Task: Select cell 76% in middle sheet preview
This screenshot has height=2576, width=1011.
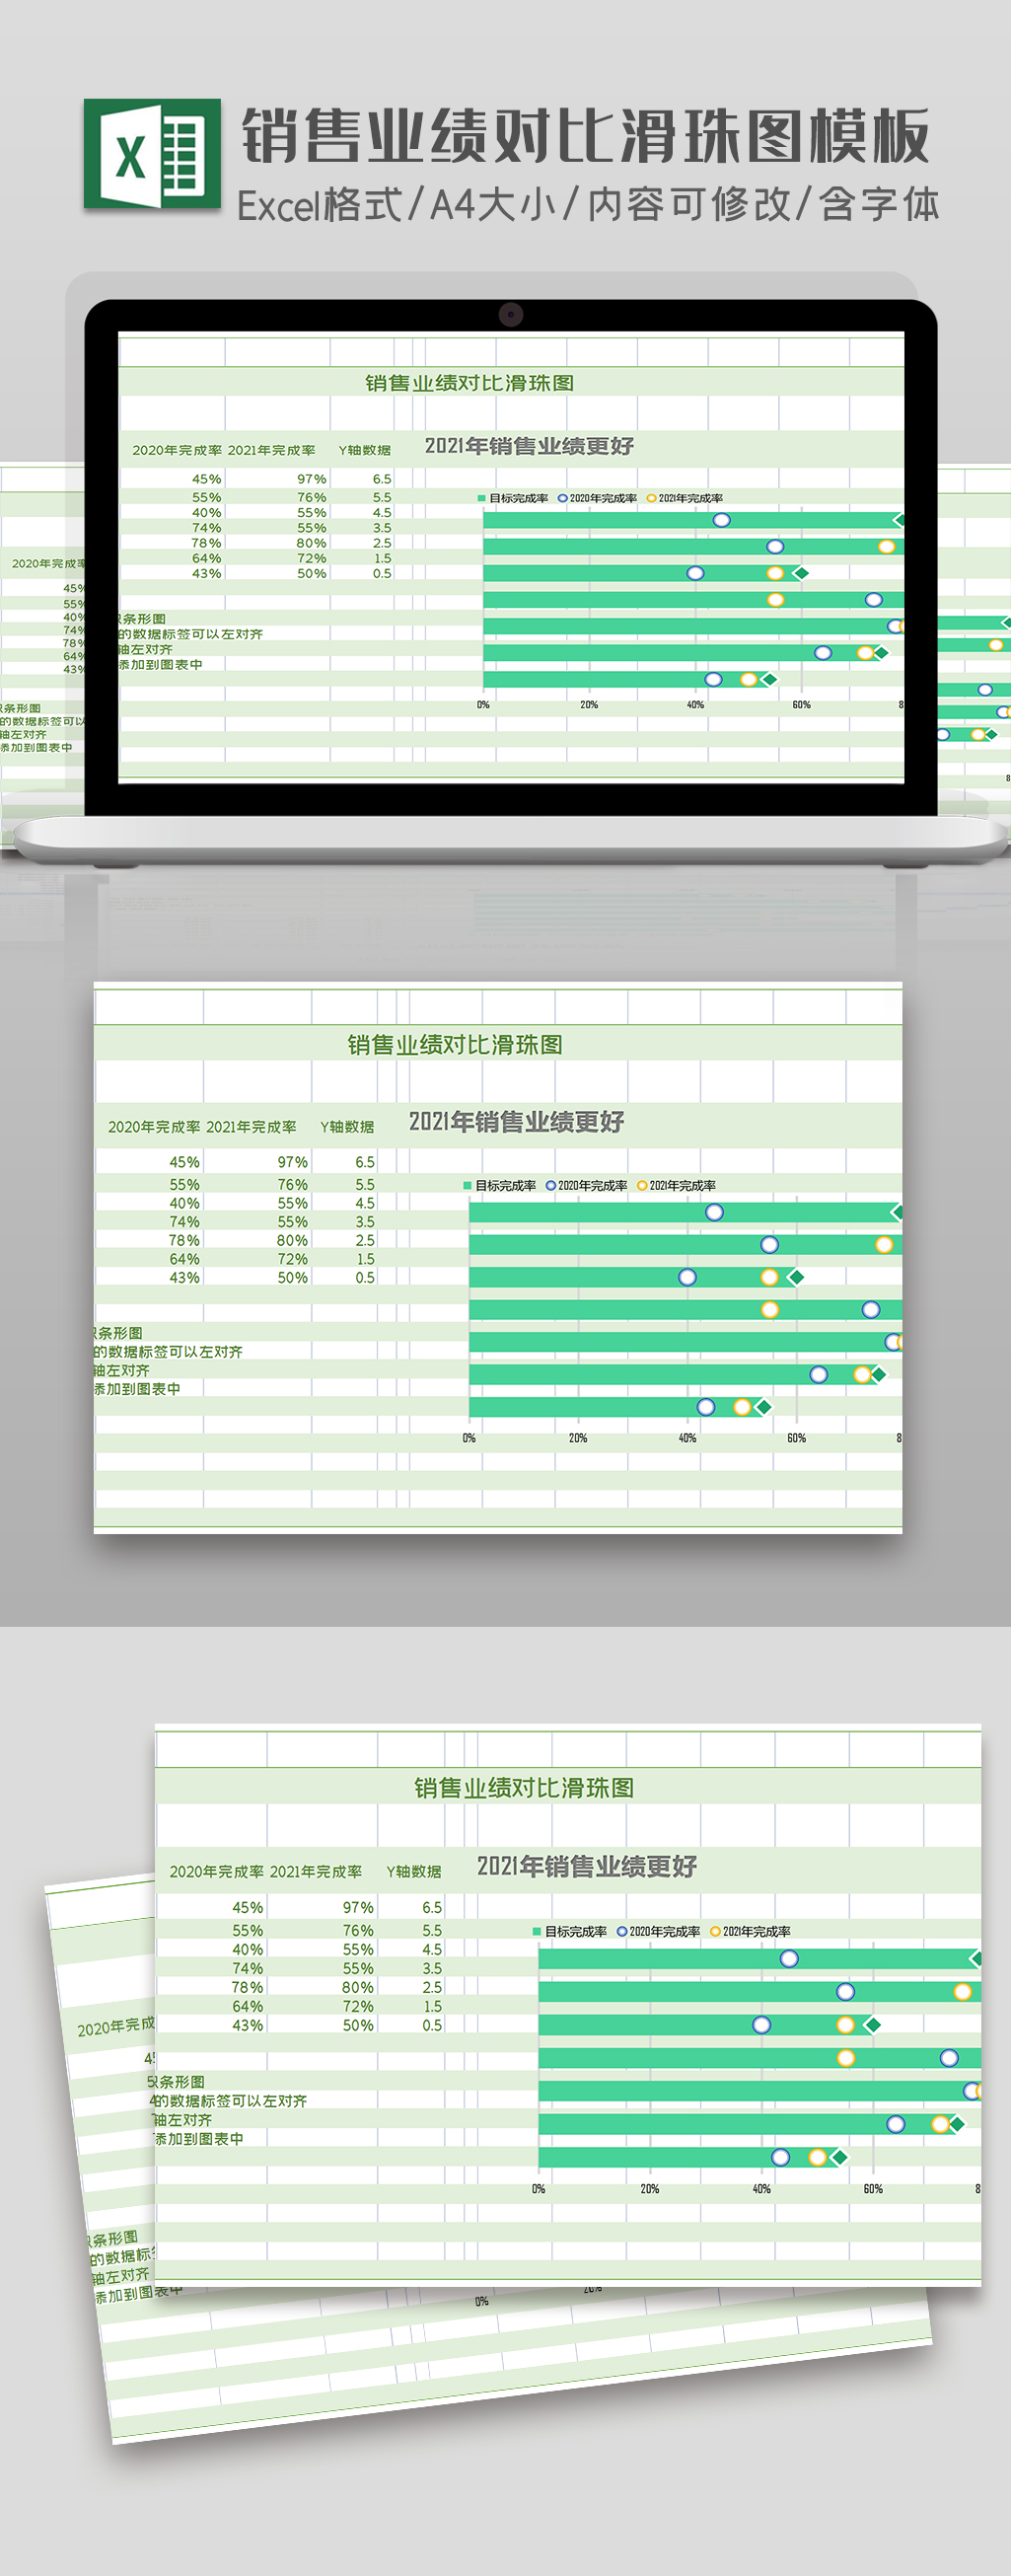Action: (292, 1184)
